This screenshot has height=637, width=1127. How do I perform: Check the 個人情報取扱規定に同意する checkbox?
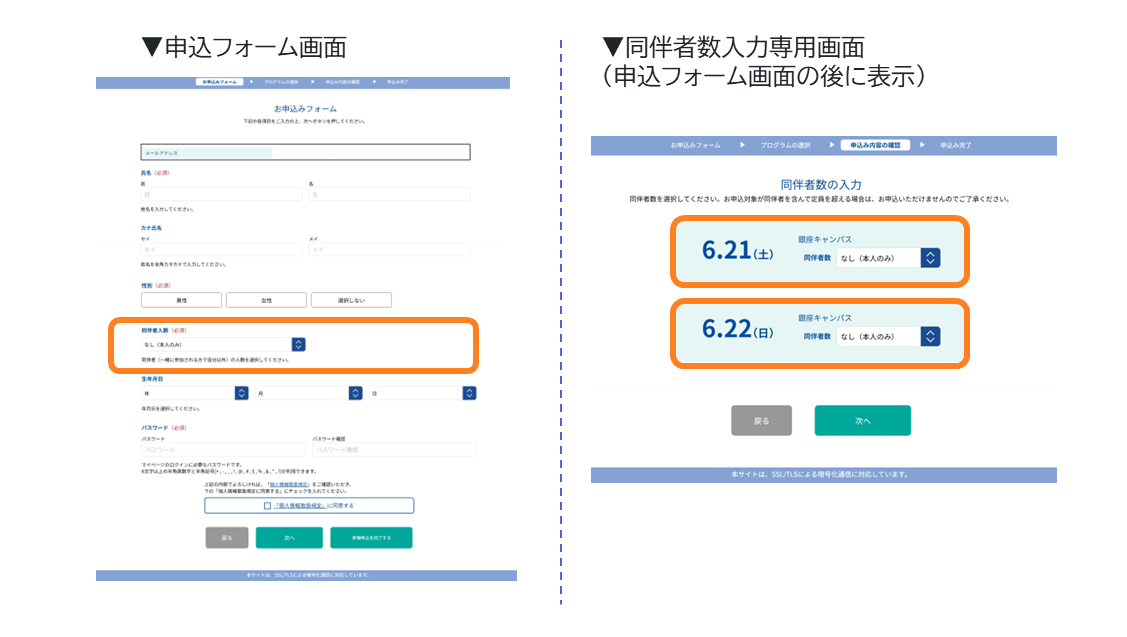pos(267,505)
